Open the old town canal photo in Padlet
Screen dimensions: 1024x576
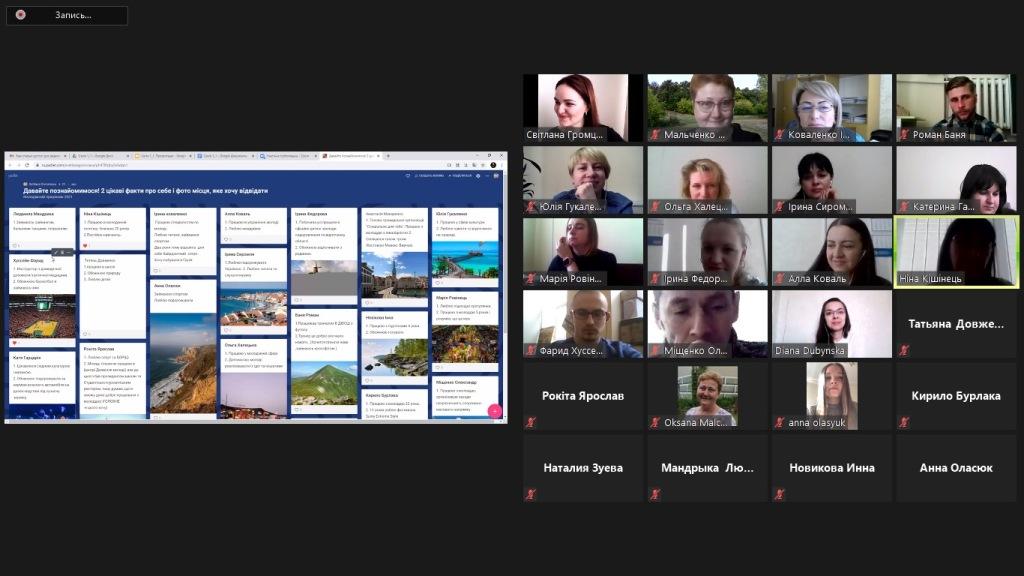394,274
